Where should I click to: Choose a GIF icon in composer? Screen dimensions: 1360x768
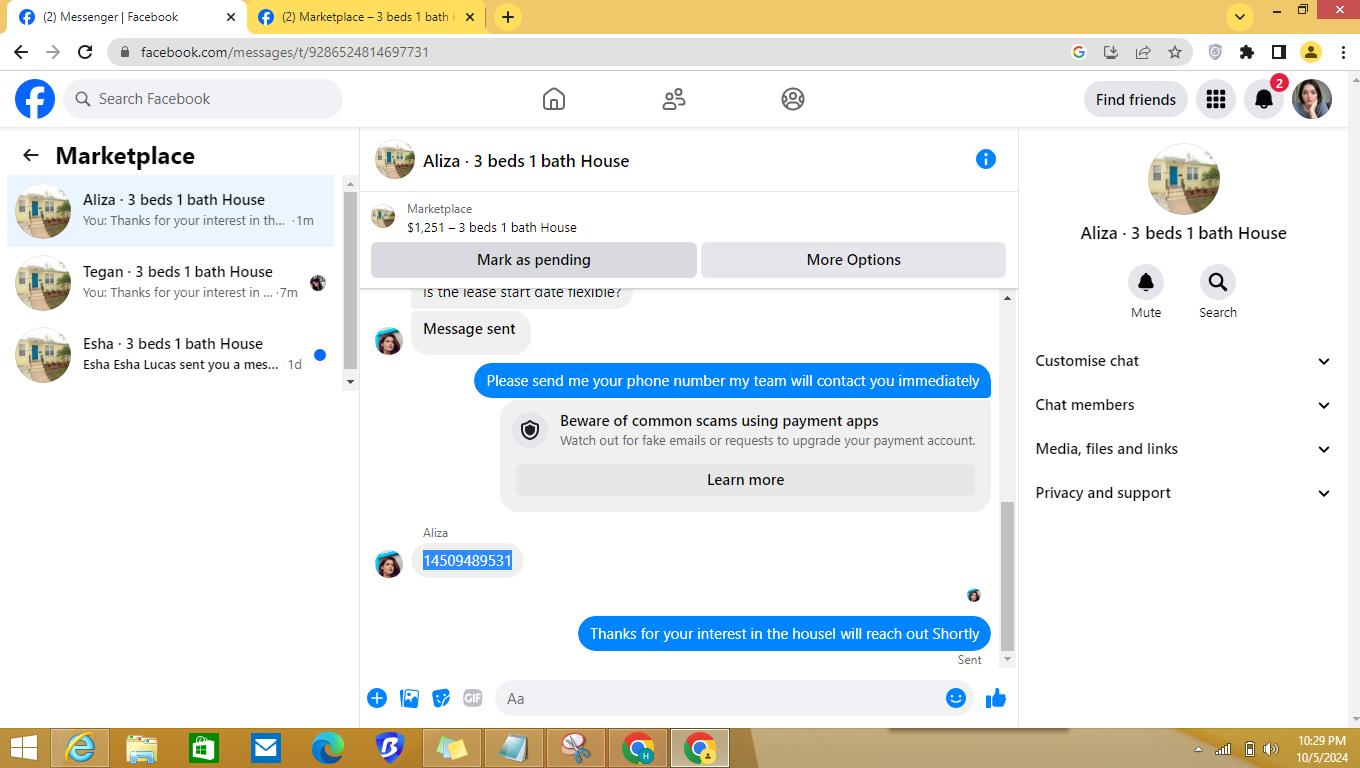click(x=473, y=698)
